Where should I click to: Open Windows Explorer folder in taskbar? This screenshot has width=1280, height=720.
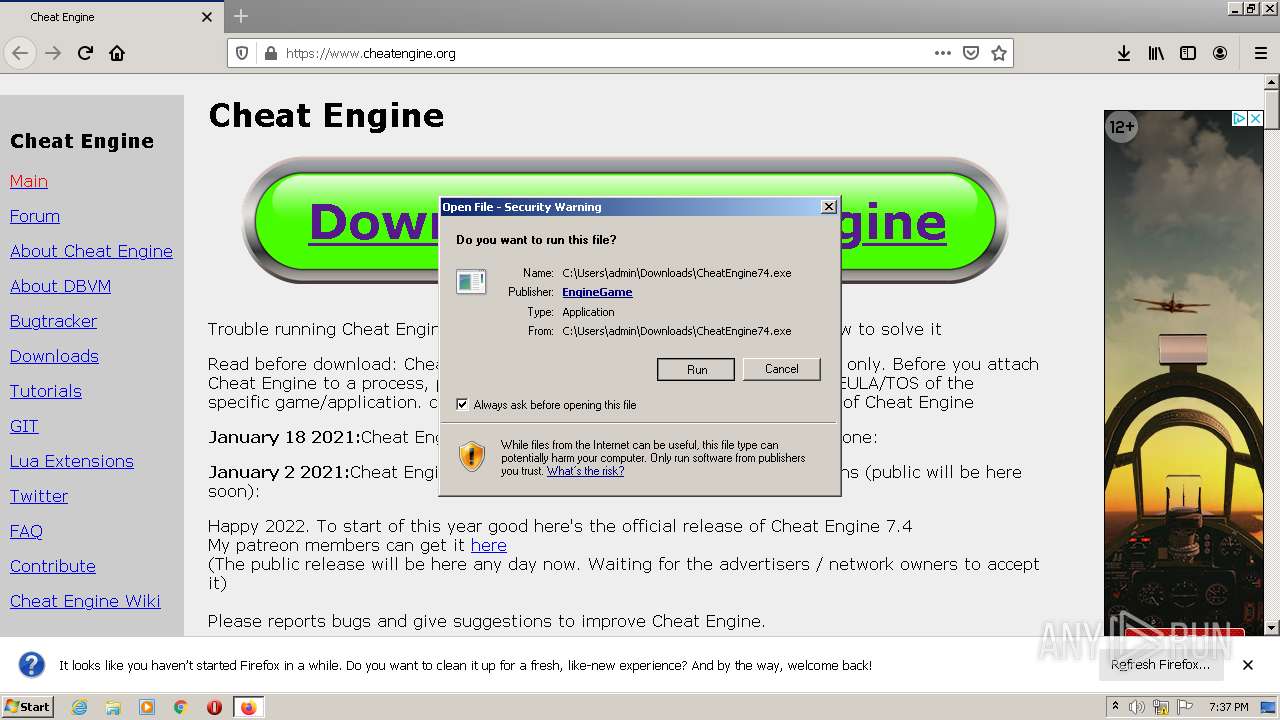113,707
